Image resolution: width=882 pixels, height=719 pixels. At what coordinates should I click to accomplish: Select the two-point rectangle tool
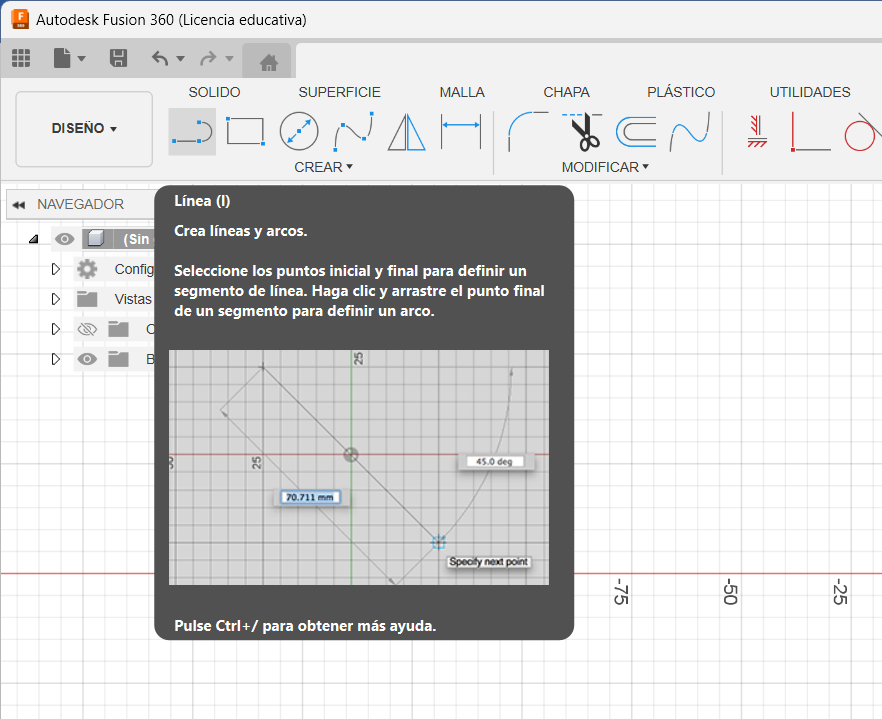point(245,132)
